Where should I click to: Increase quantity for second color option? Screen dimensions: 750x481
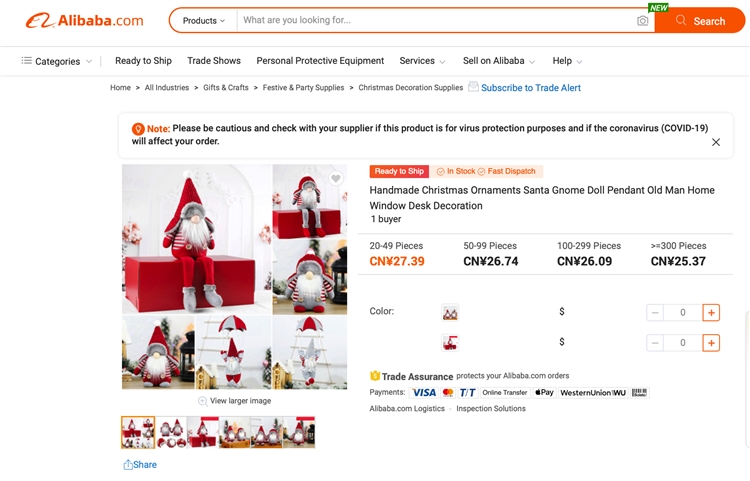[711, 343]
